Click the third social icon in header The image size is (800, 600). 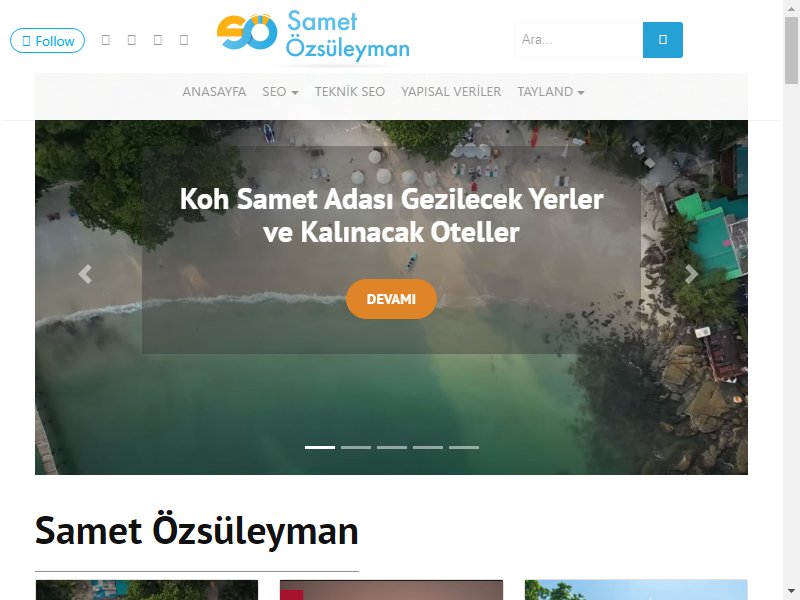pos(158,40)
